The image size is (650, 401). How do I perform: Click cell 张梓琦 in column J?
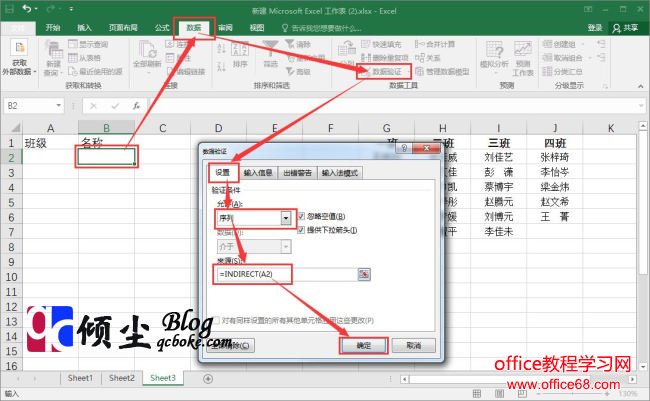[555, 158]
